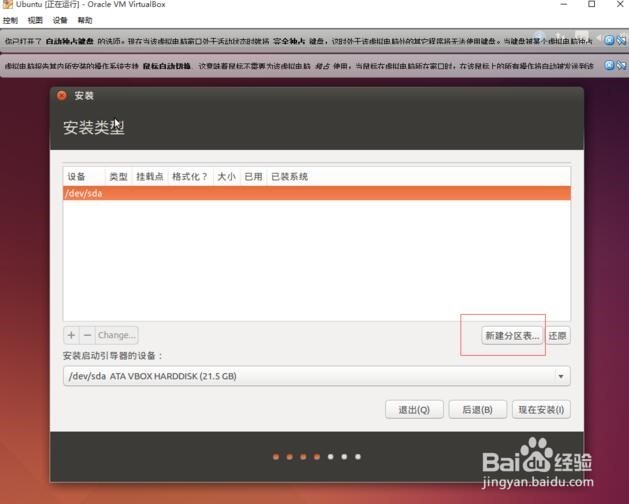
Task: Click the minus icon to remove partition
Action: (x=87, y=335)
